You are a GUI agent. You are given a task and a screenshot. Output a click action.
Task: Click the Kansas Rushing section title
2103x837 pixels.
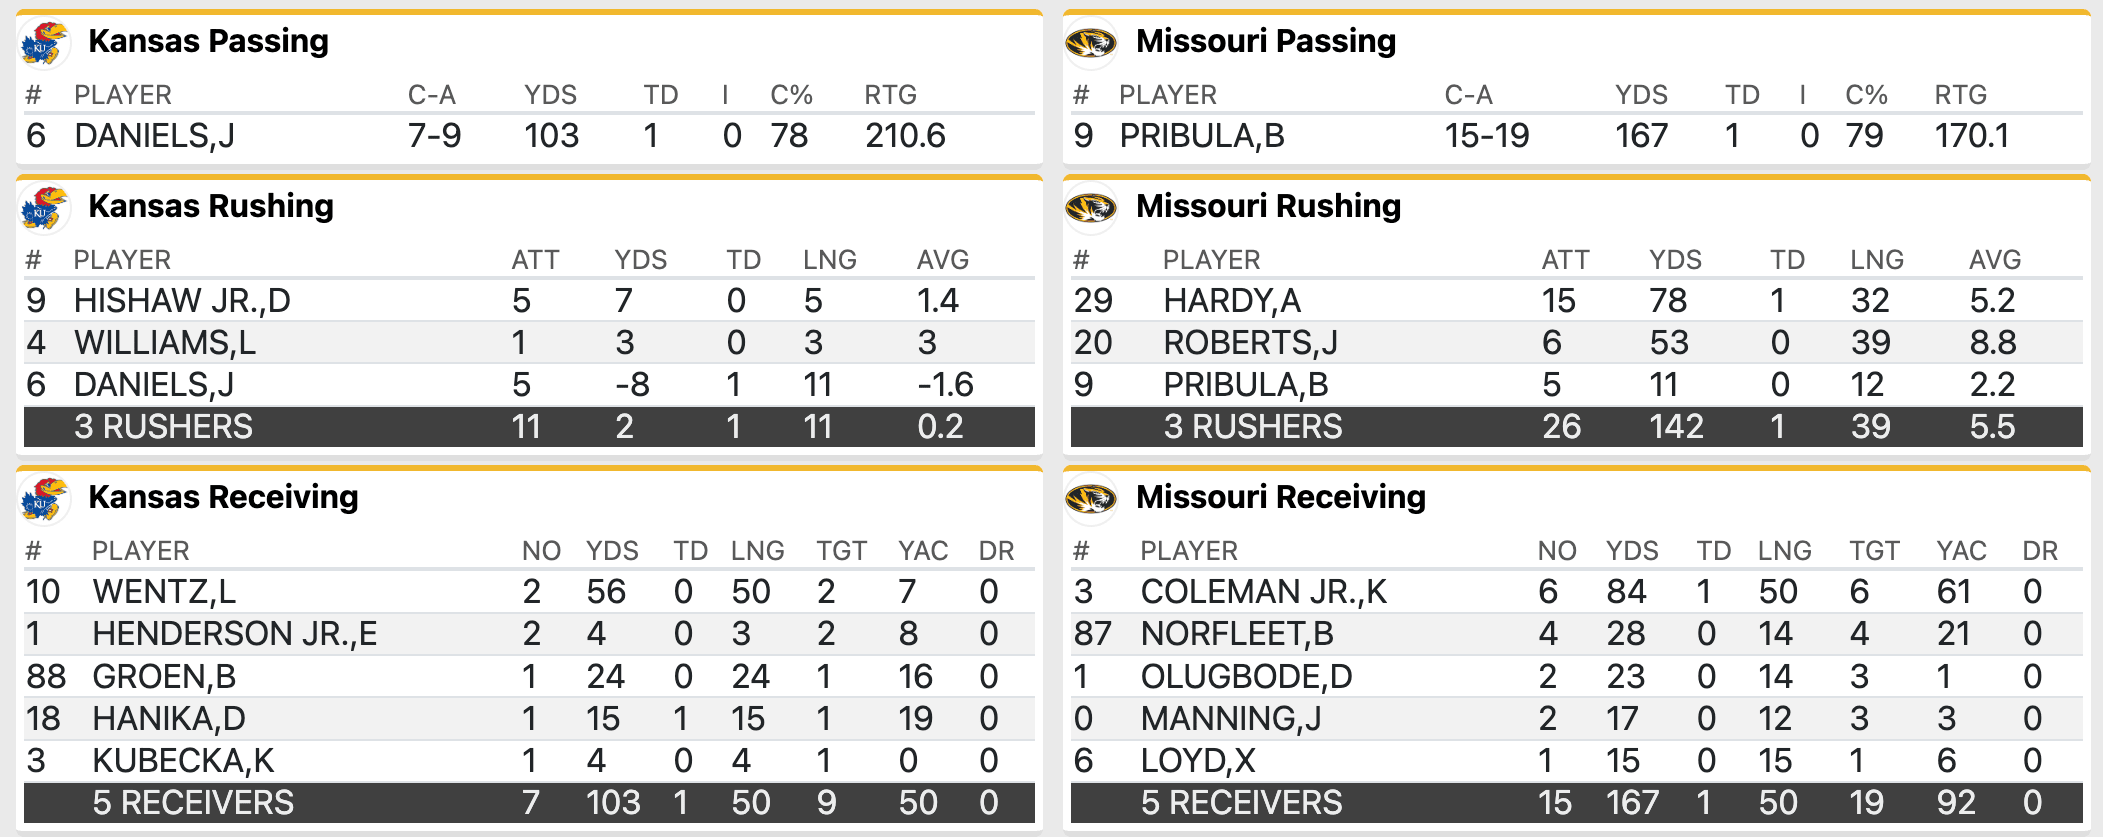(x=211, y=206)
